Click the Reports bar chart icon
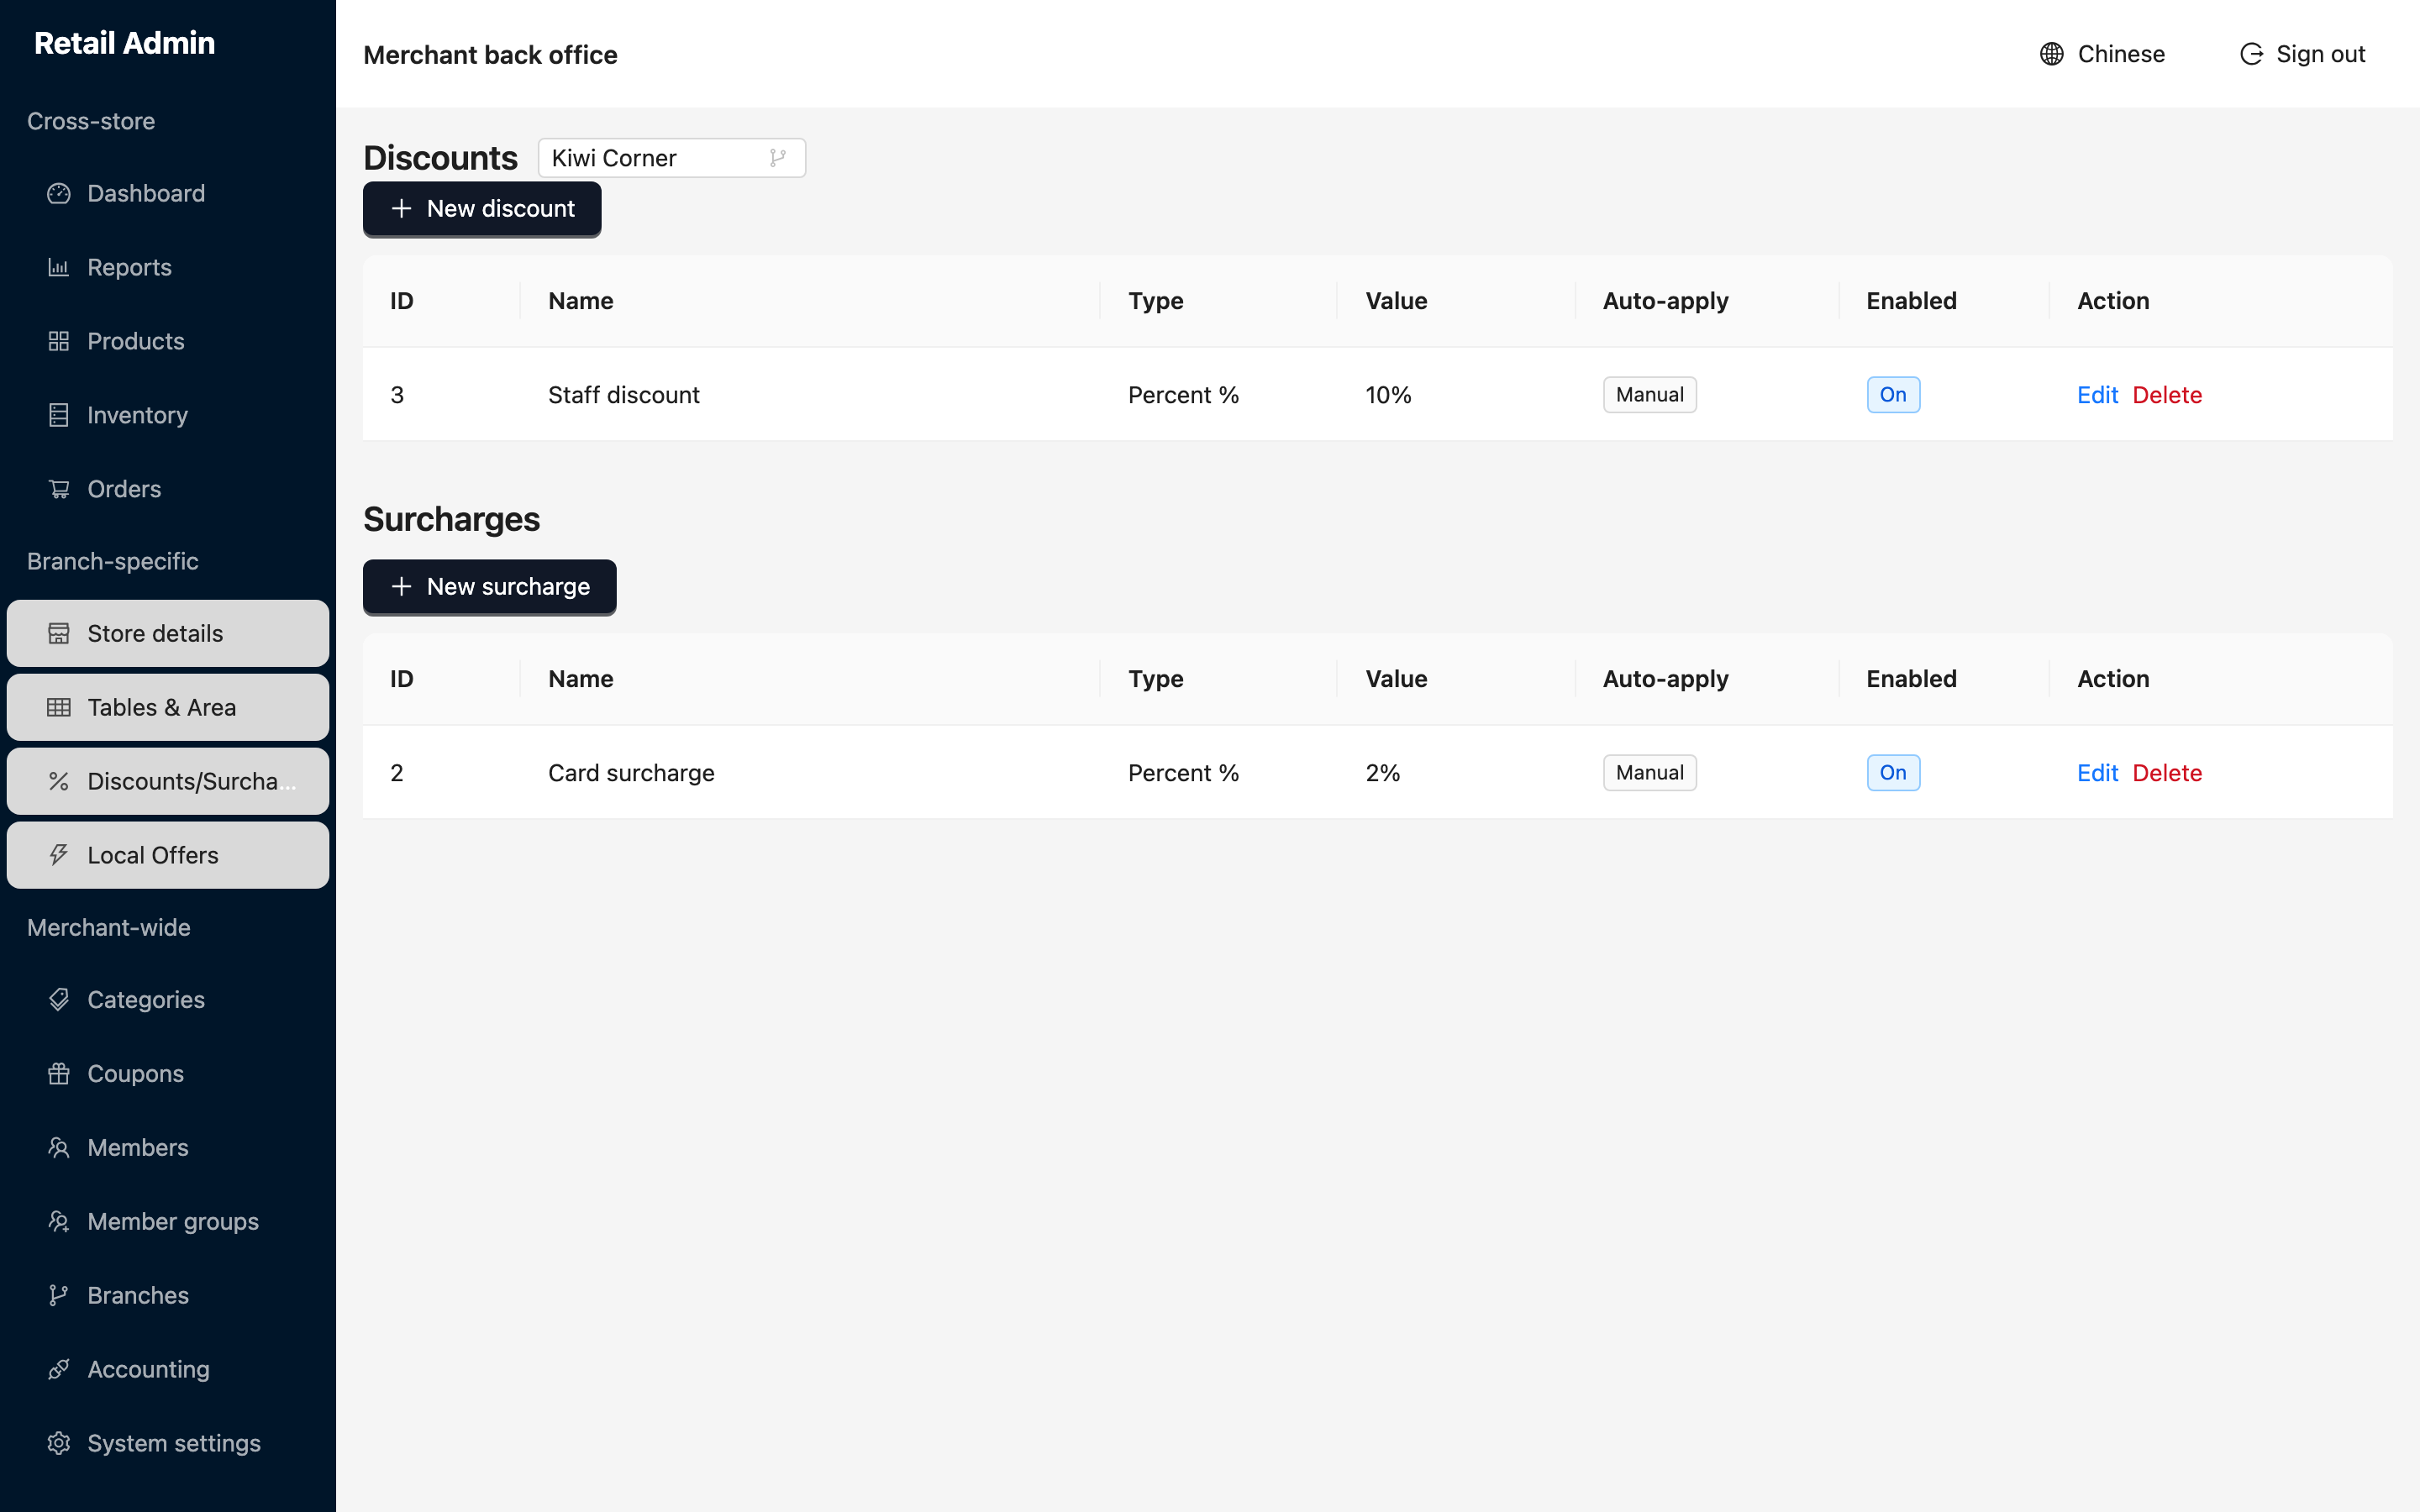Viewport: 2420px width, 1512px height. (59, 267)
